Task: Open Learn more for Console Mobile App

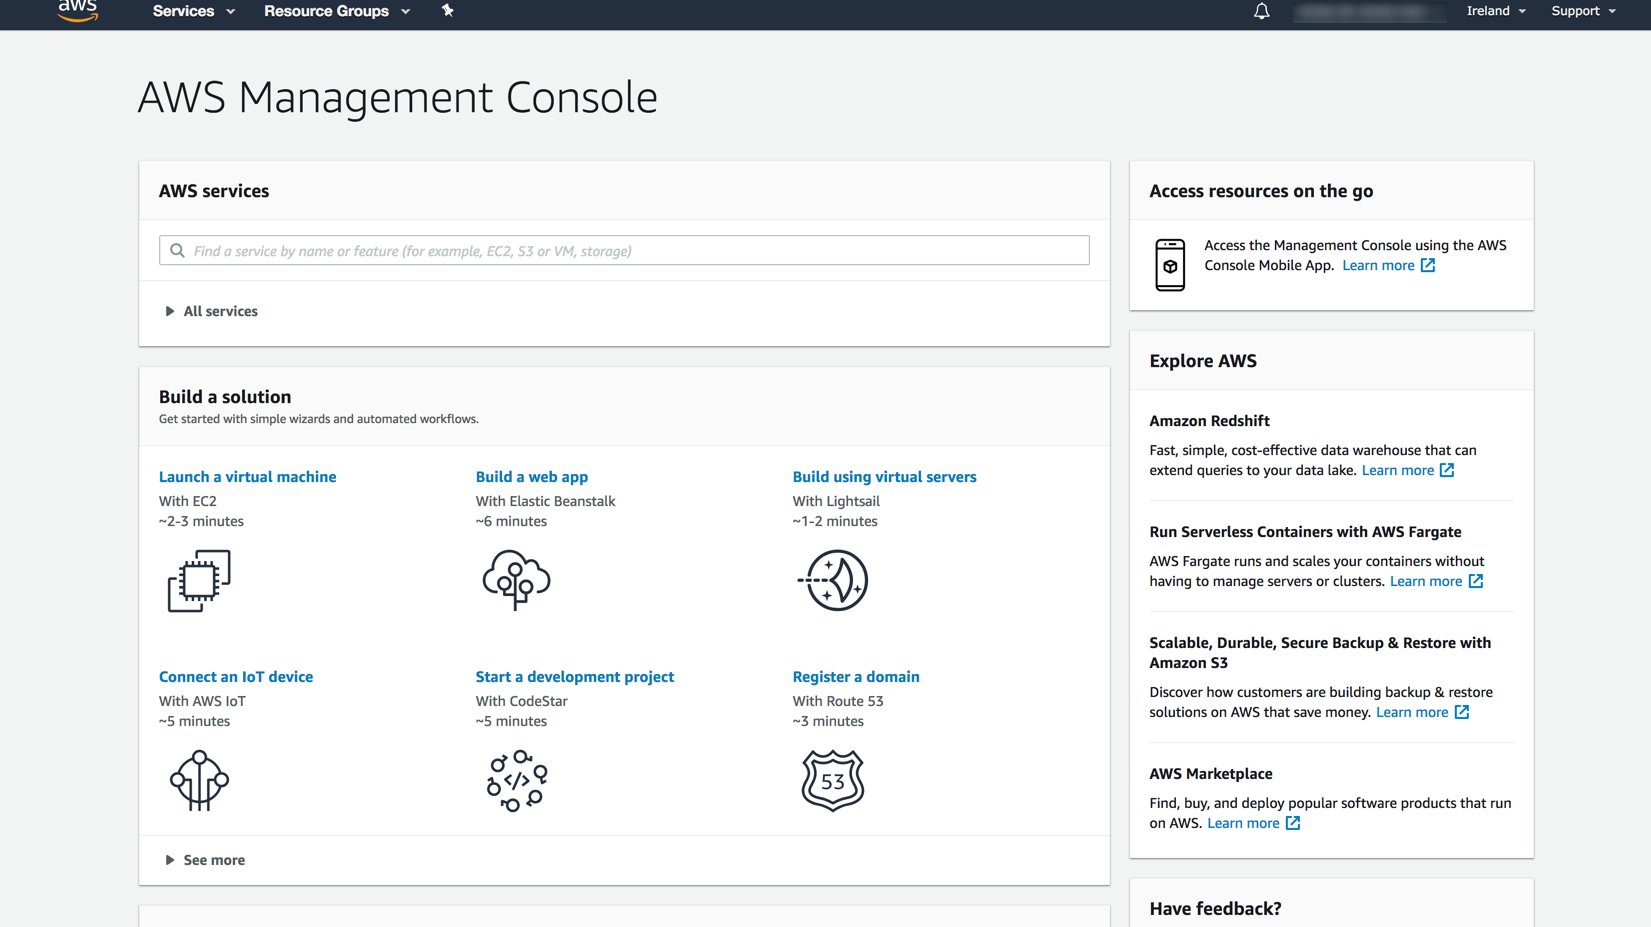Action: (1378, 265)
